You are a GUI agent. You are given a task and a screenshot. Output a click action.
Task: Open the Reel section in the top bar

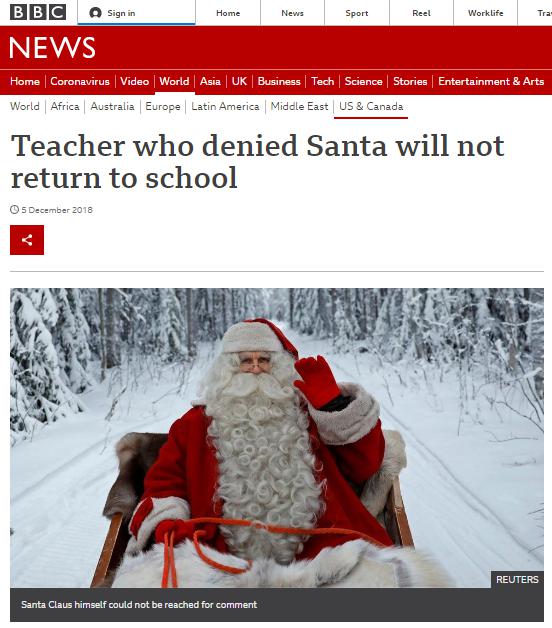tap(421, 13)
